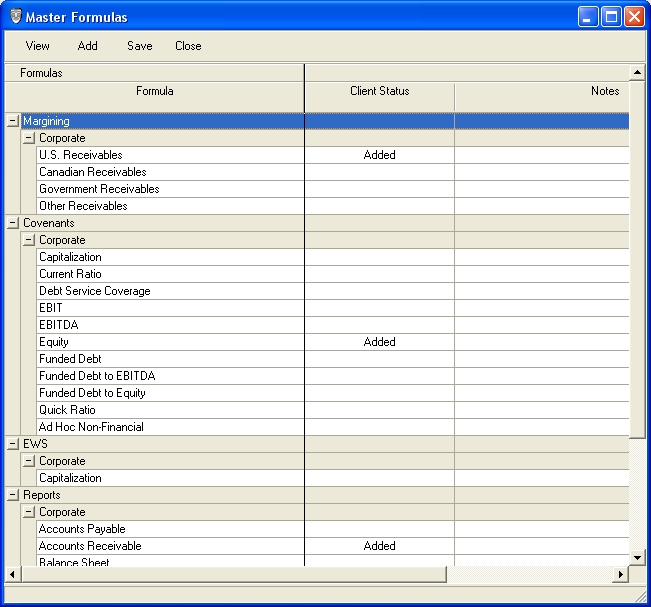The image size is (651, 607).
Task: Close the window with the red X
Action: pos(634,17)
